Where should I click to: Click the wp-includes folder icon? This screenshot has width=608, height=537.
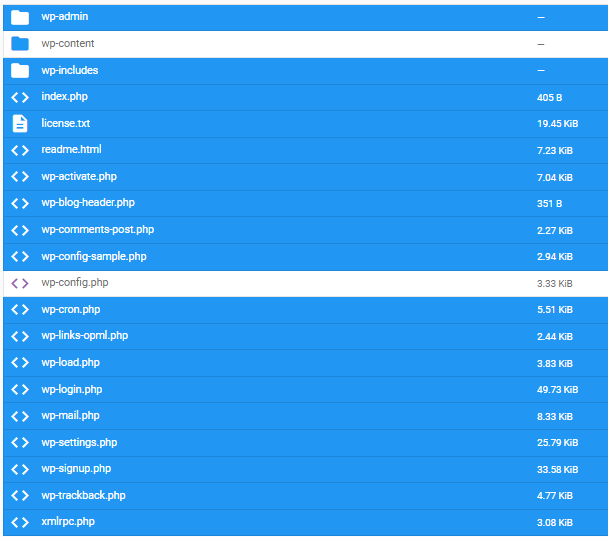[20, 71]
